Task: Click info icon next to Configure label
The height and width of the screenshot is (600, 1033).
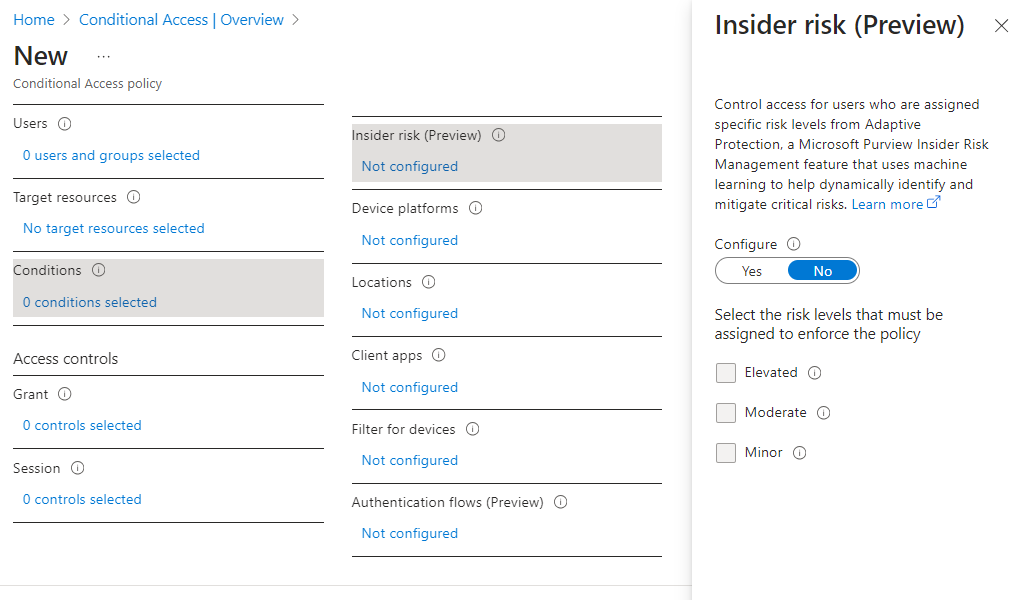Action: coord(794,244)
